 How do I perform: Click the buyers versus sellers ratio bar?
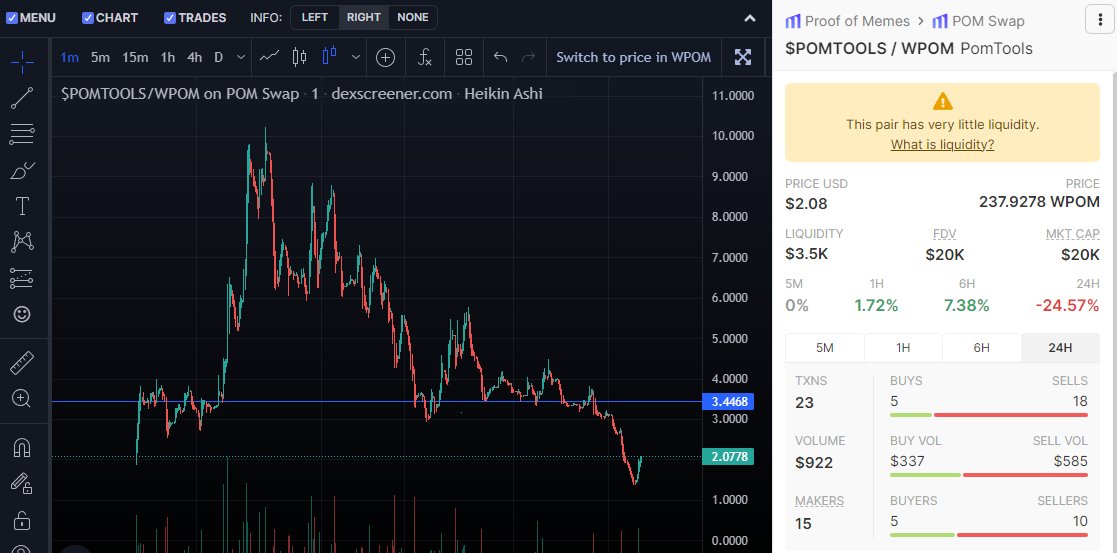point(989,534)
